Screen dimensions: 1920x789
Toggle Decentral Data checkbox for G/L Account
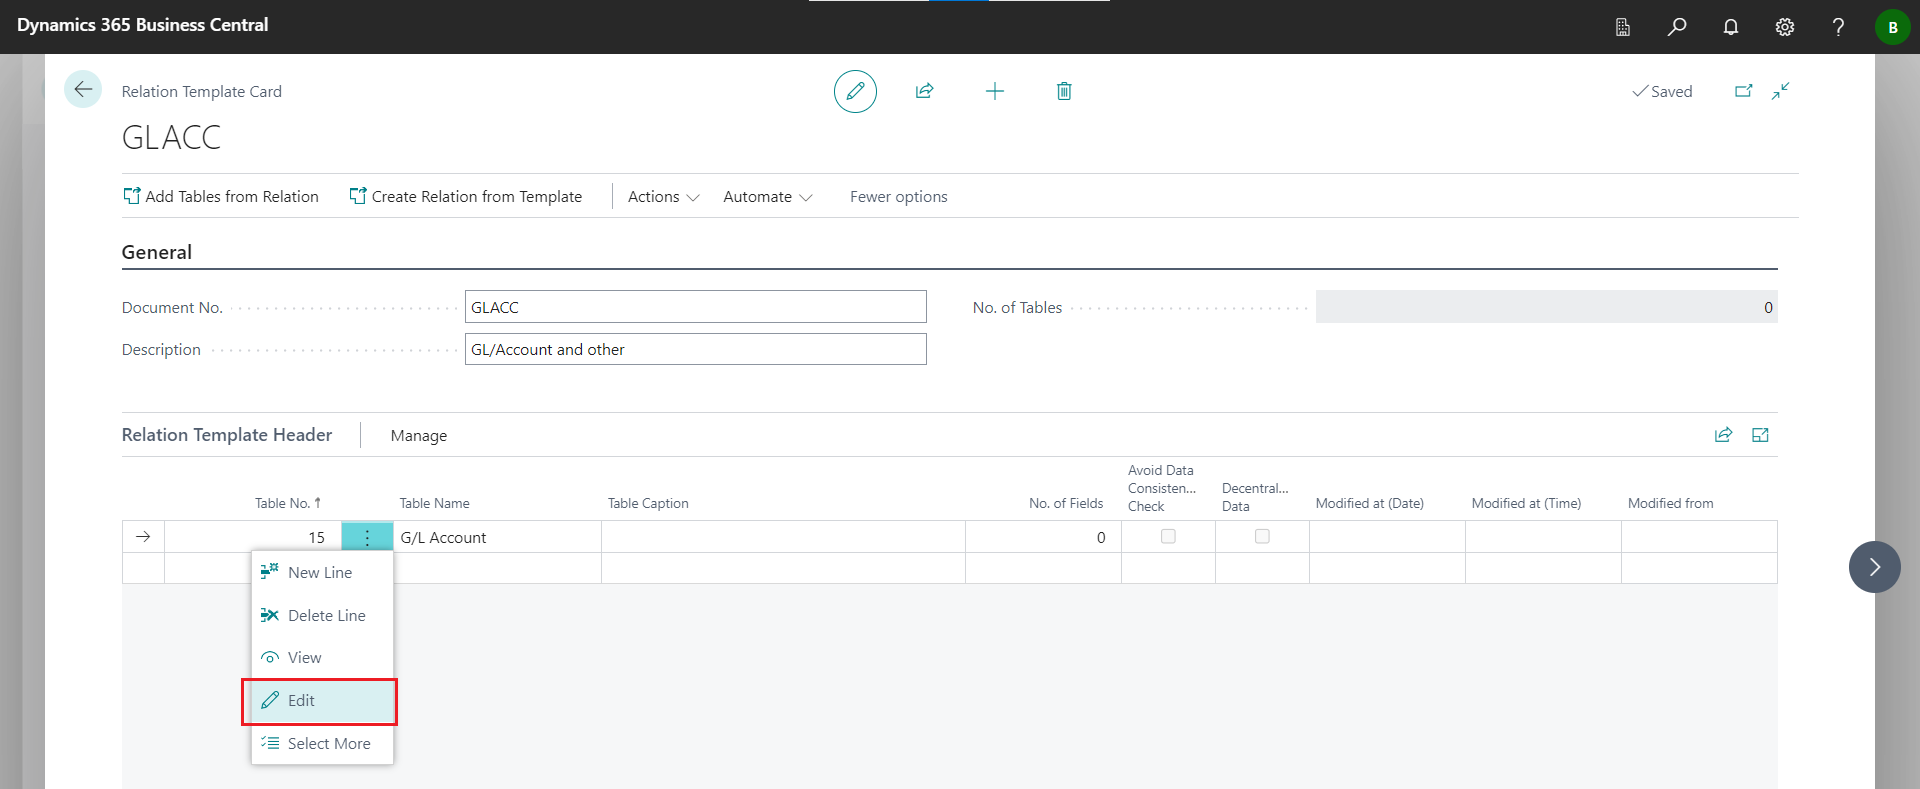coord(1262,537)
